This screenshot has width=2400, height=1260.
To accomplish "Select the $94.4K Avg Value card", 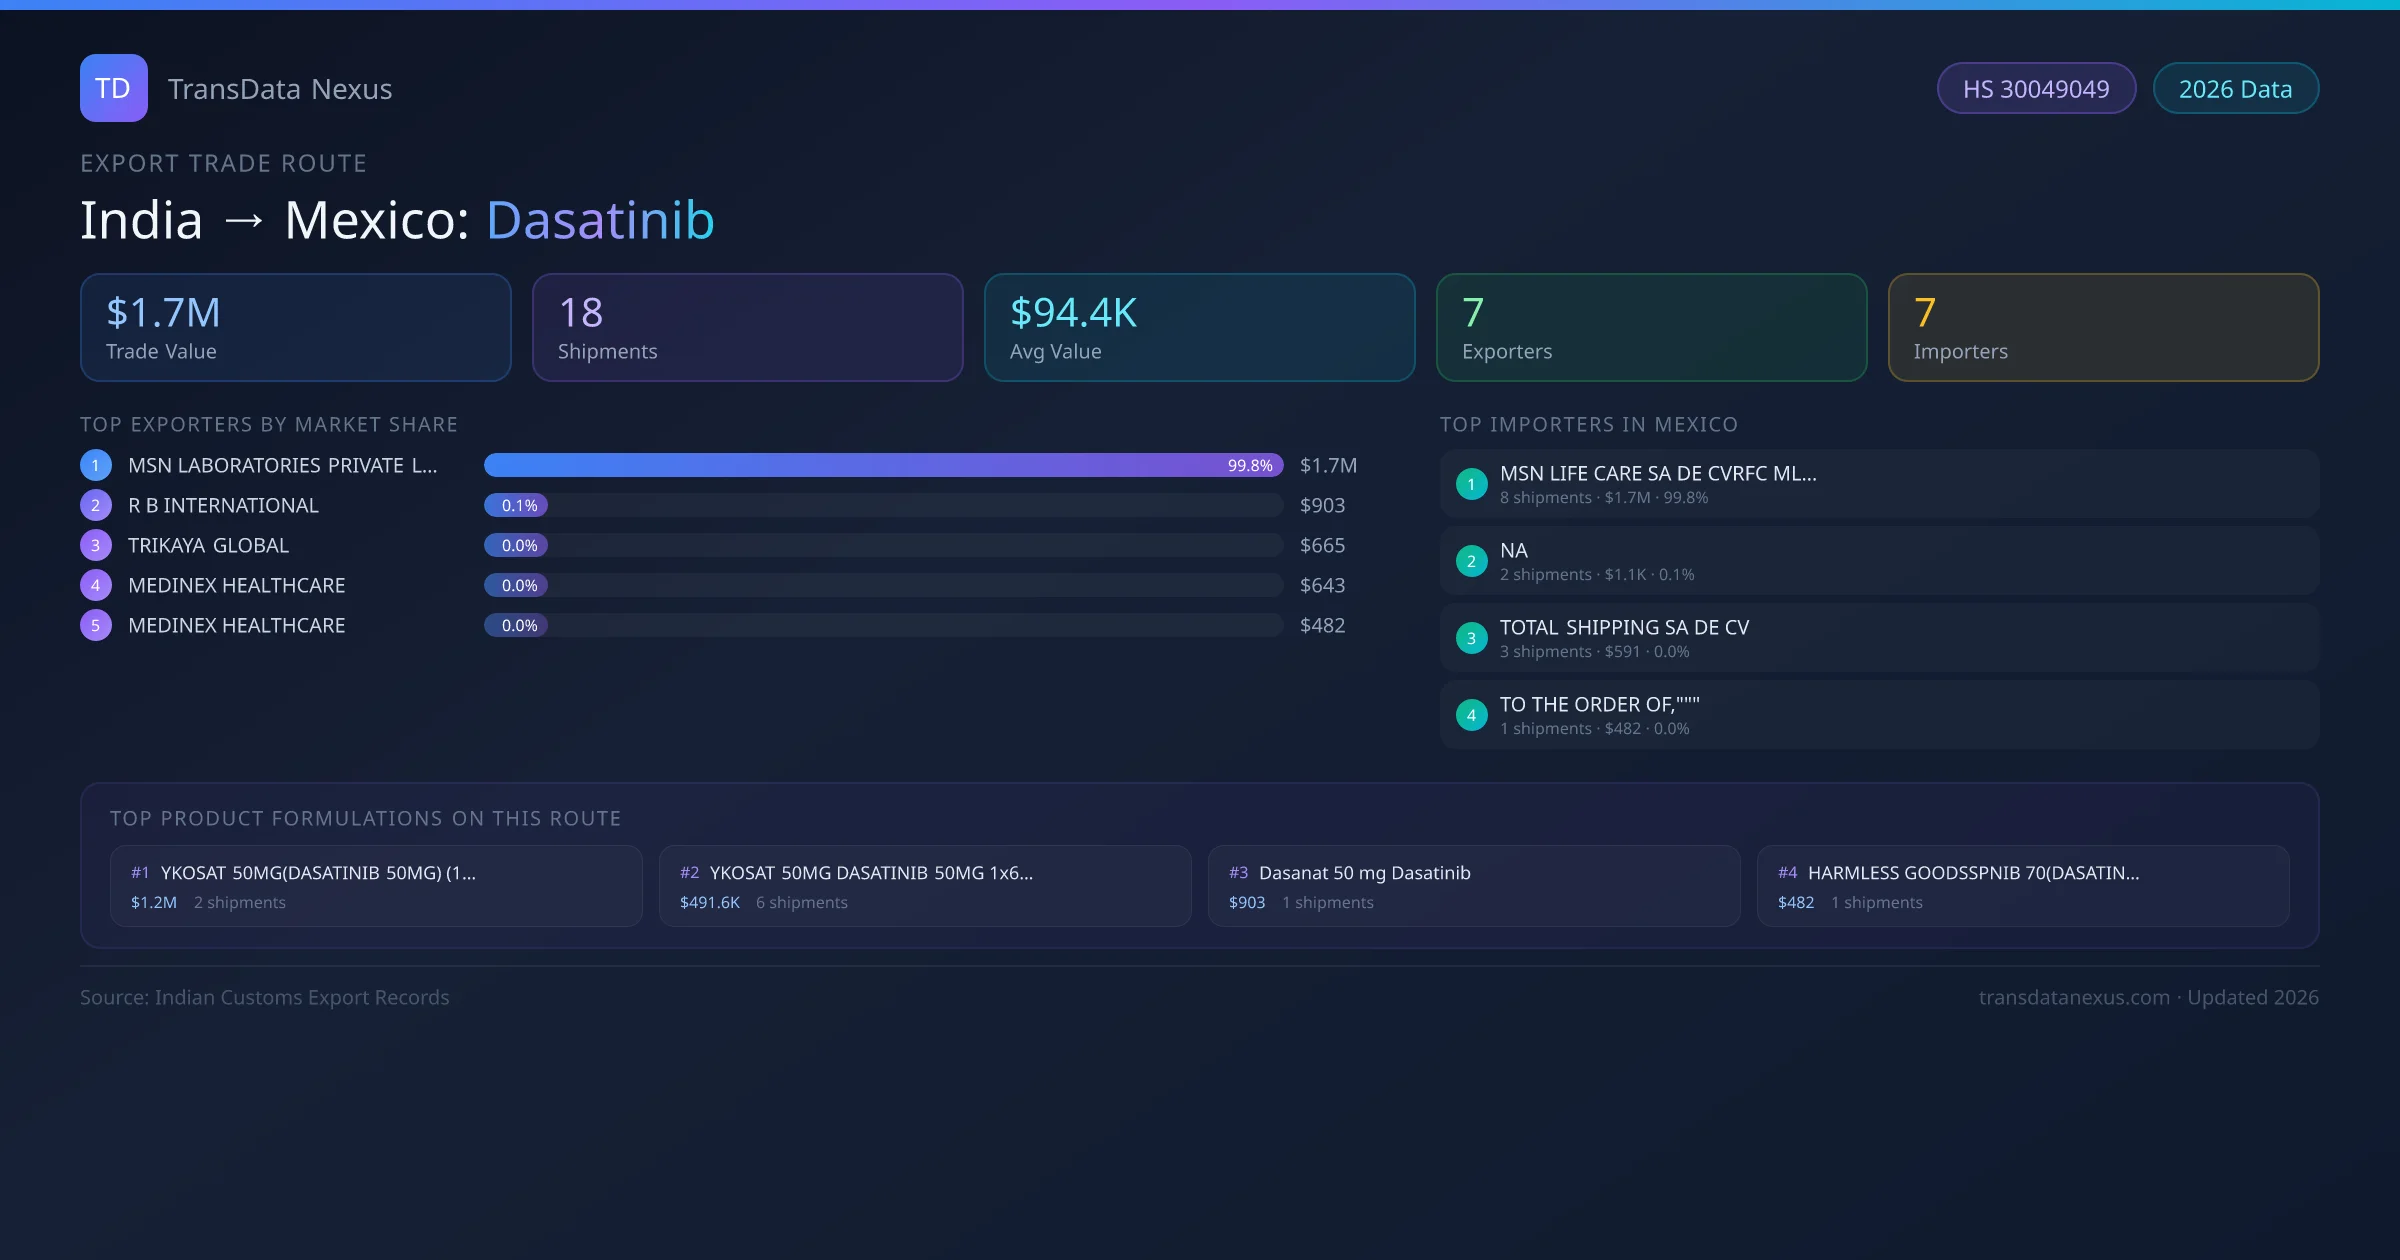I will click(1199, 327).
